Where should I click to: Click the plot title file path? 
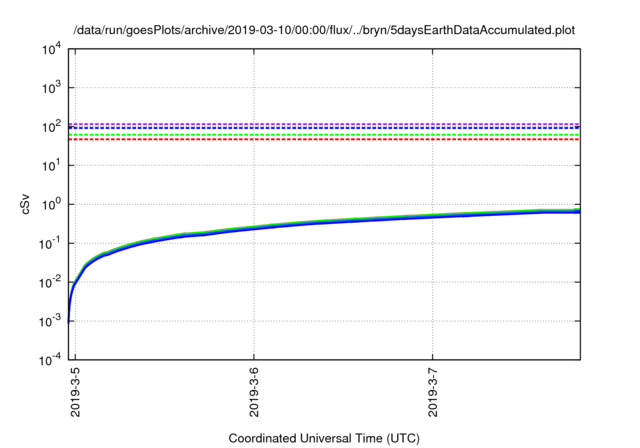click(324, 30)
